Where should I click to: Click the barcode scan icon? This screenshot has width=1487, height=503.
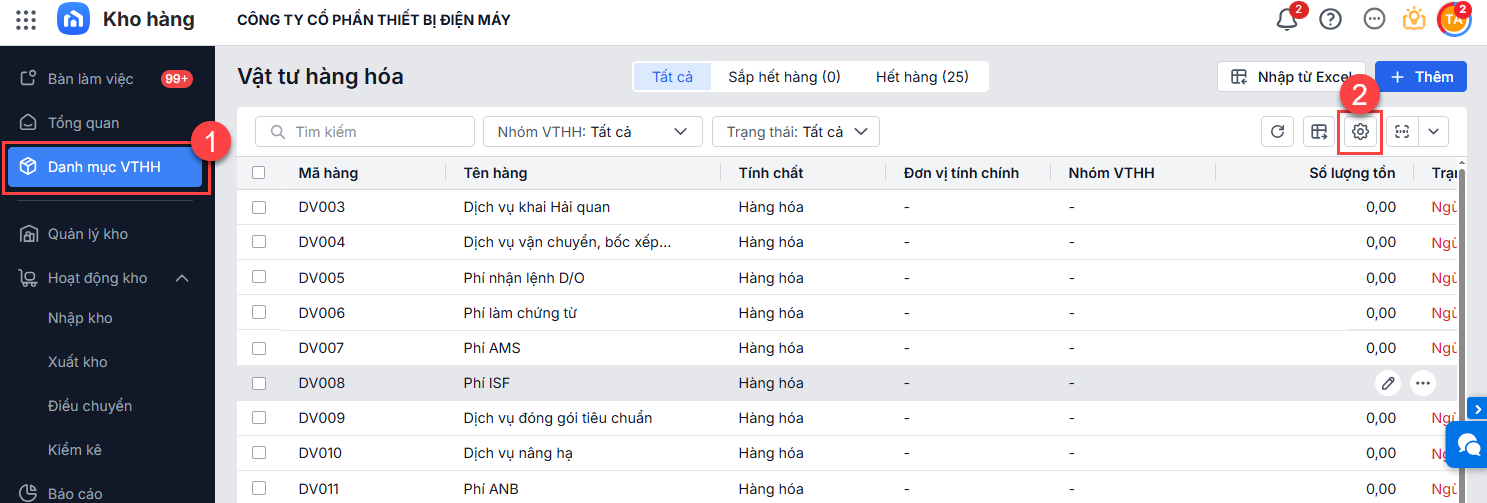click(x=1402, y=131)
